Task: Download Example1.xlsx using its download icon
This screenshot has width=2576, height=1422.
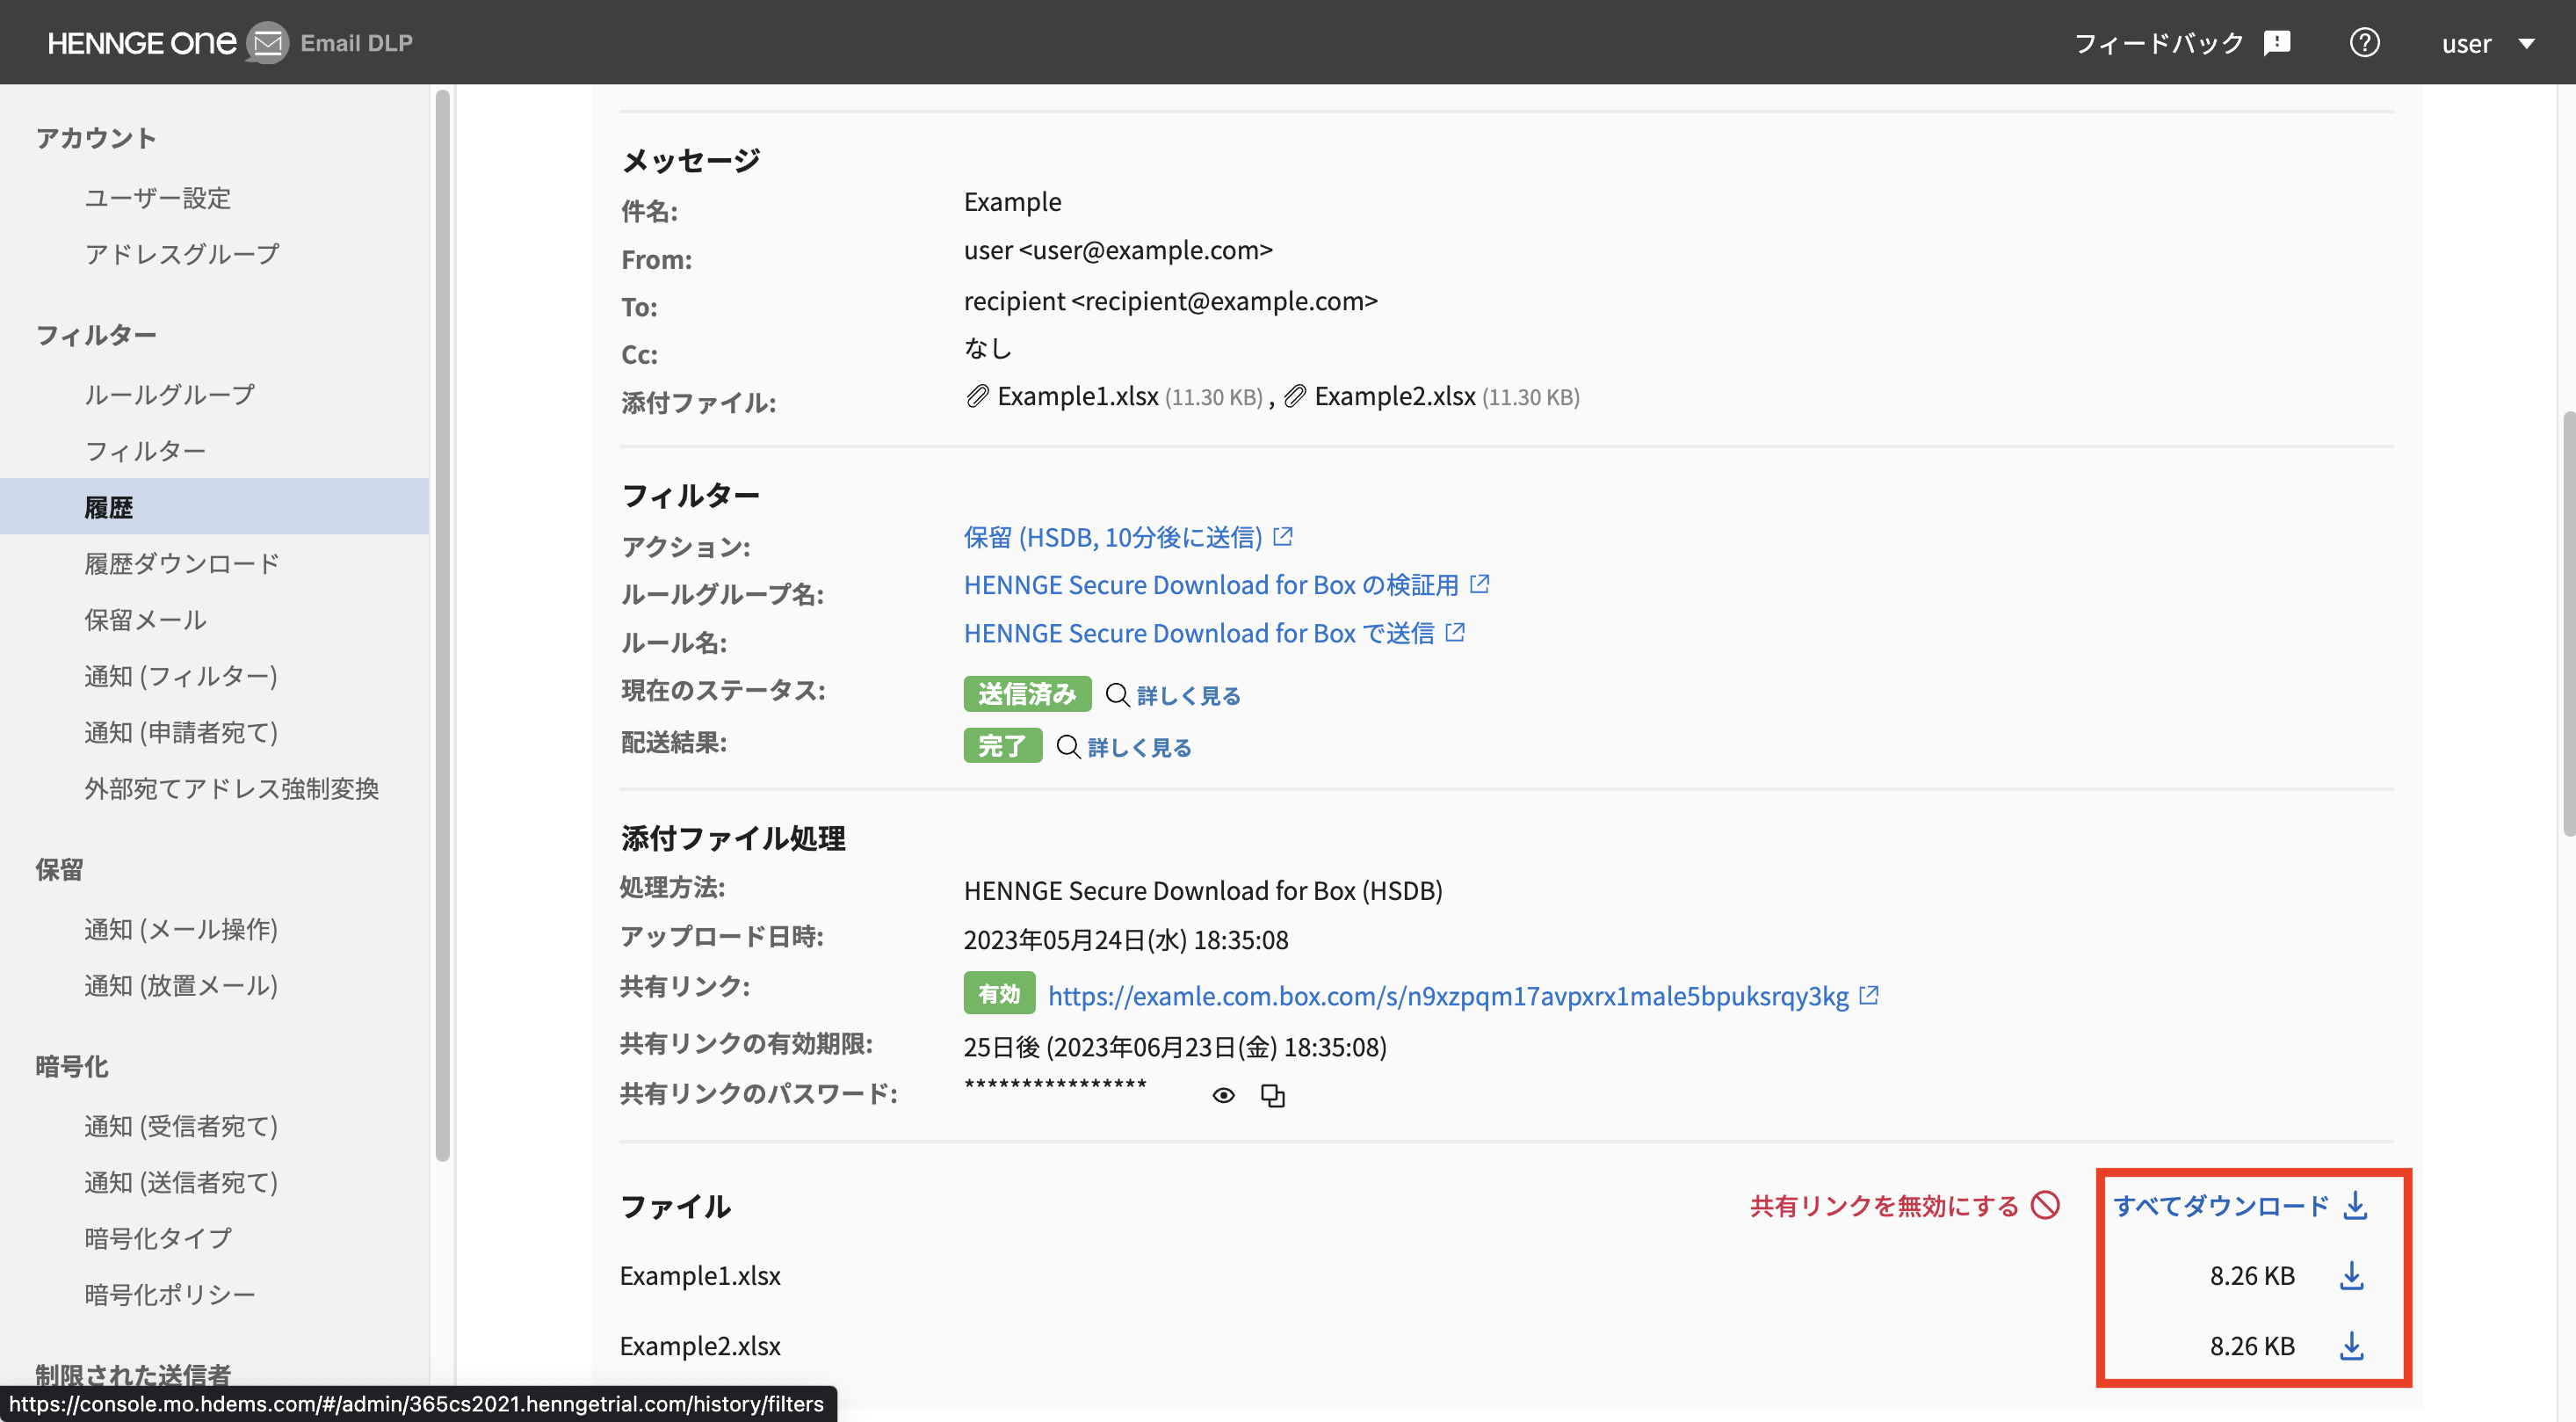Action: tap(2351, 1276)
